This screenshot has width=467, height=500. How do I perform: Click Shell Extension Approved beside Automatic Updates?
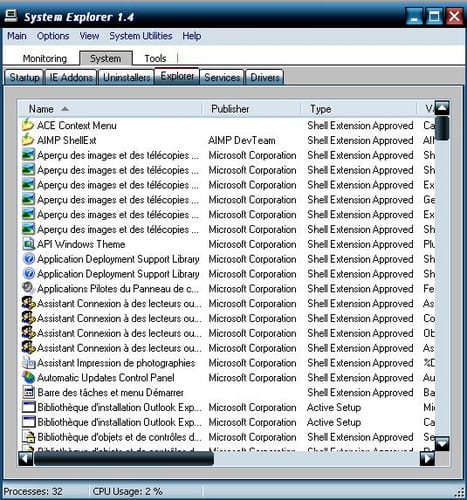[360, 378]
